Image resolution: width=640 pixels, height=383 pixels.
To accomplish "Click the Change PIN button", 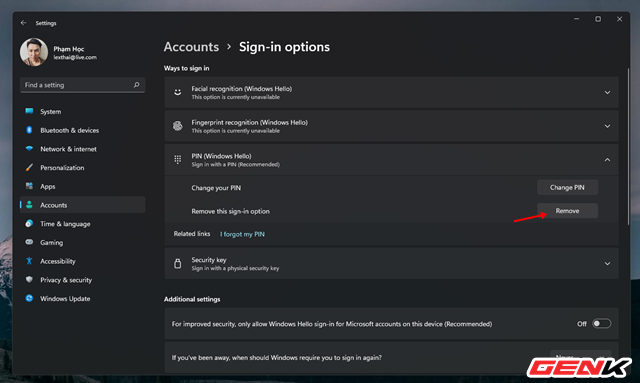I will pos(567,187).
